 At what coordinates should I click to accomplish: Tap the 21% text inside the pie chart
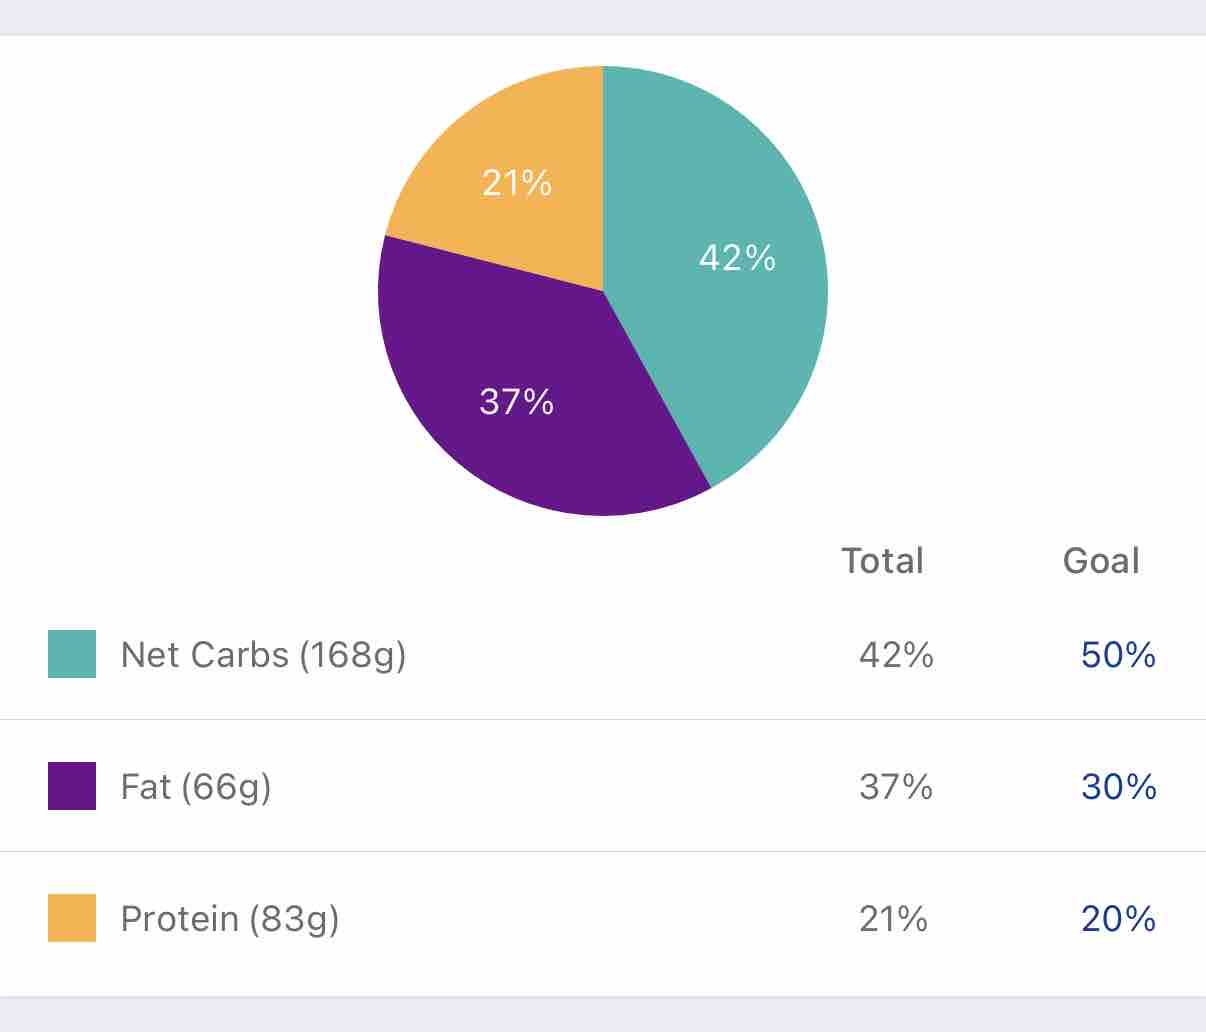pyautogui.click(x=516, y=183)
